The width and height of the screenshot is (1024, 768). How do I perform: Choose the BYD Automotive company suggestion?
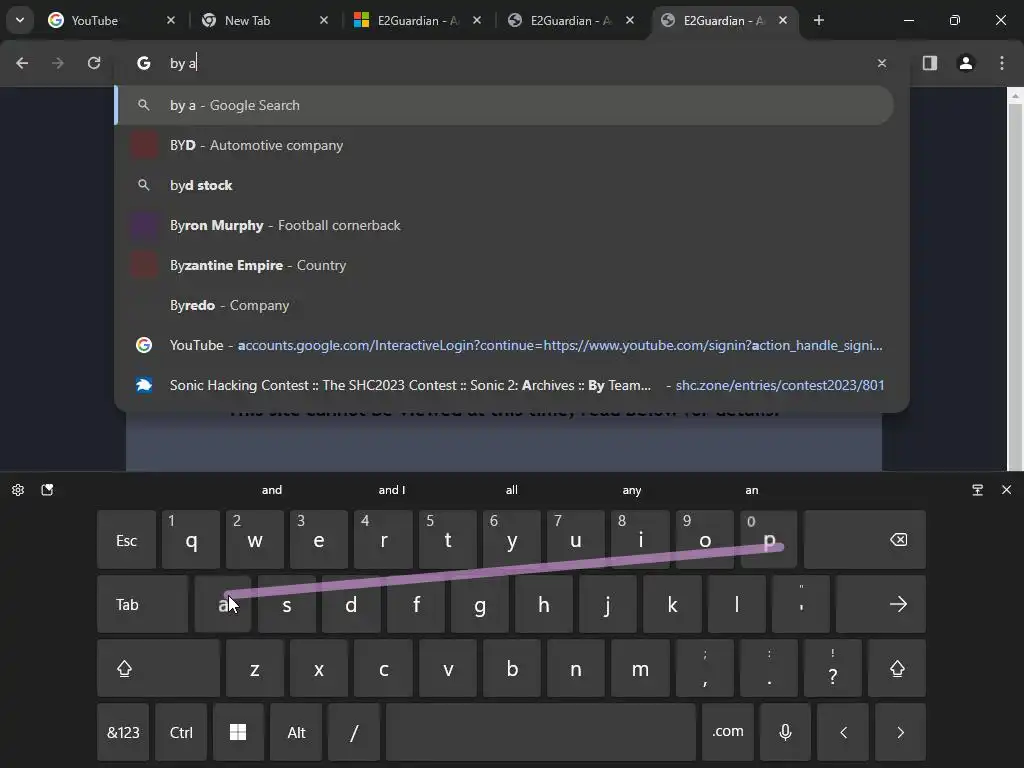(x=504, y=145)
